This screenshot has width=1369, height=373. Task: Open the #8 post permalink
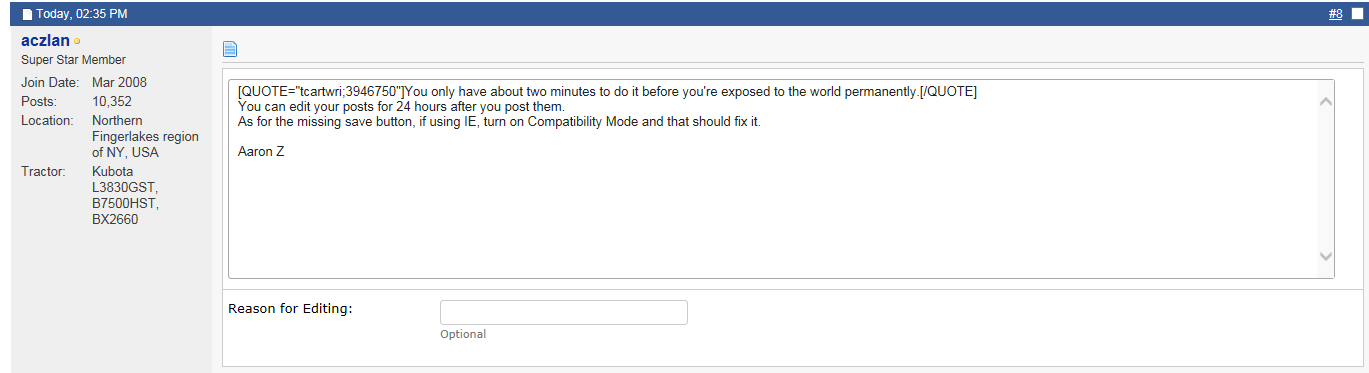point(1335,14)
